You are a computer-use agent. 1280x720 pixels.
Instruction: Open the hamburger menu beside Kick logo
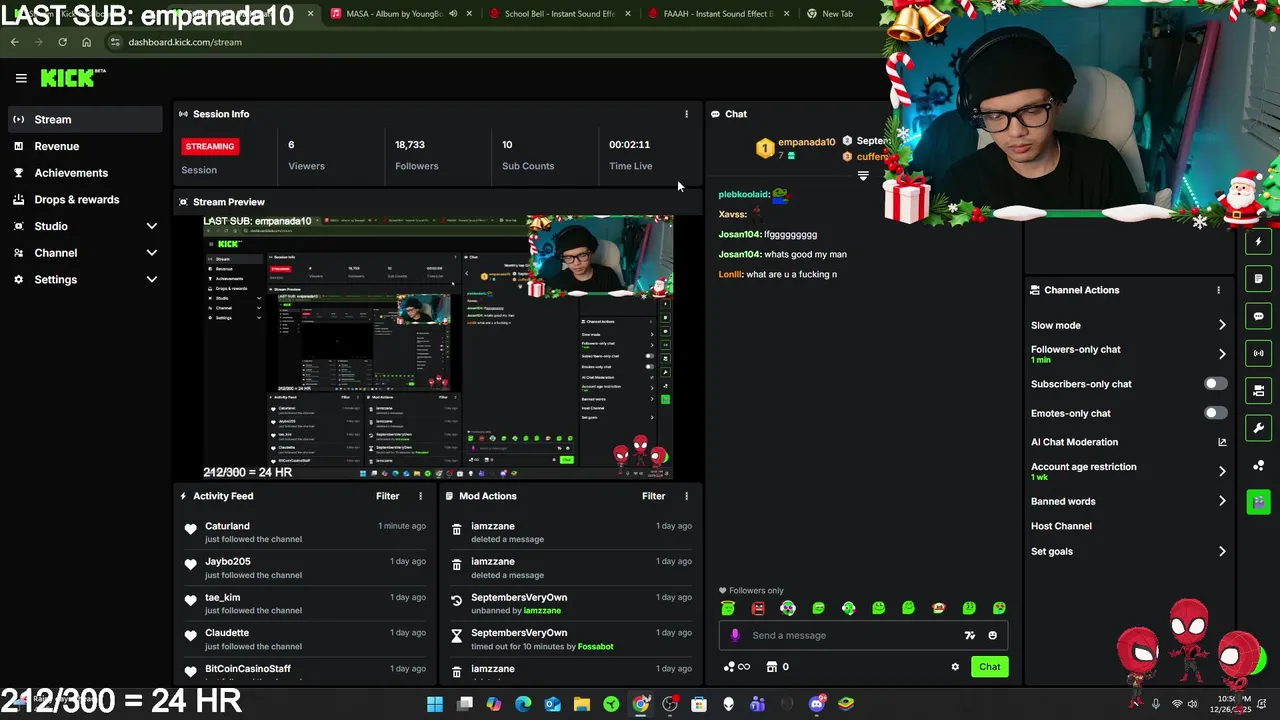point(21,78)
